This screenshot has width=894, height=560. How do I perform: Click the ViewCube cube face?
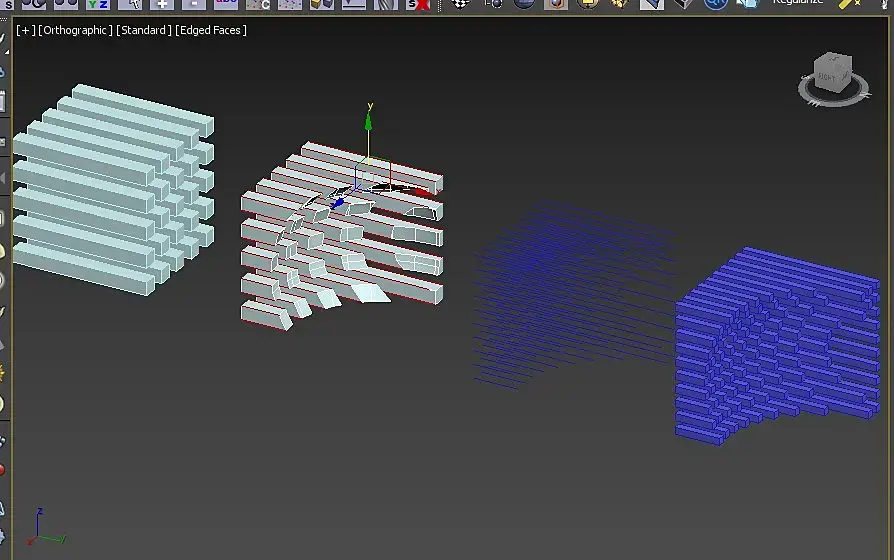click(x=833, y=72)
